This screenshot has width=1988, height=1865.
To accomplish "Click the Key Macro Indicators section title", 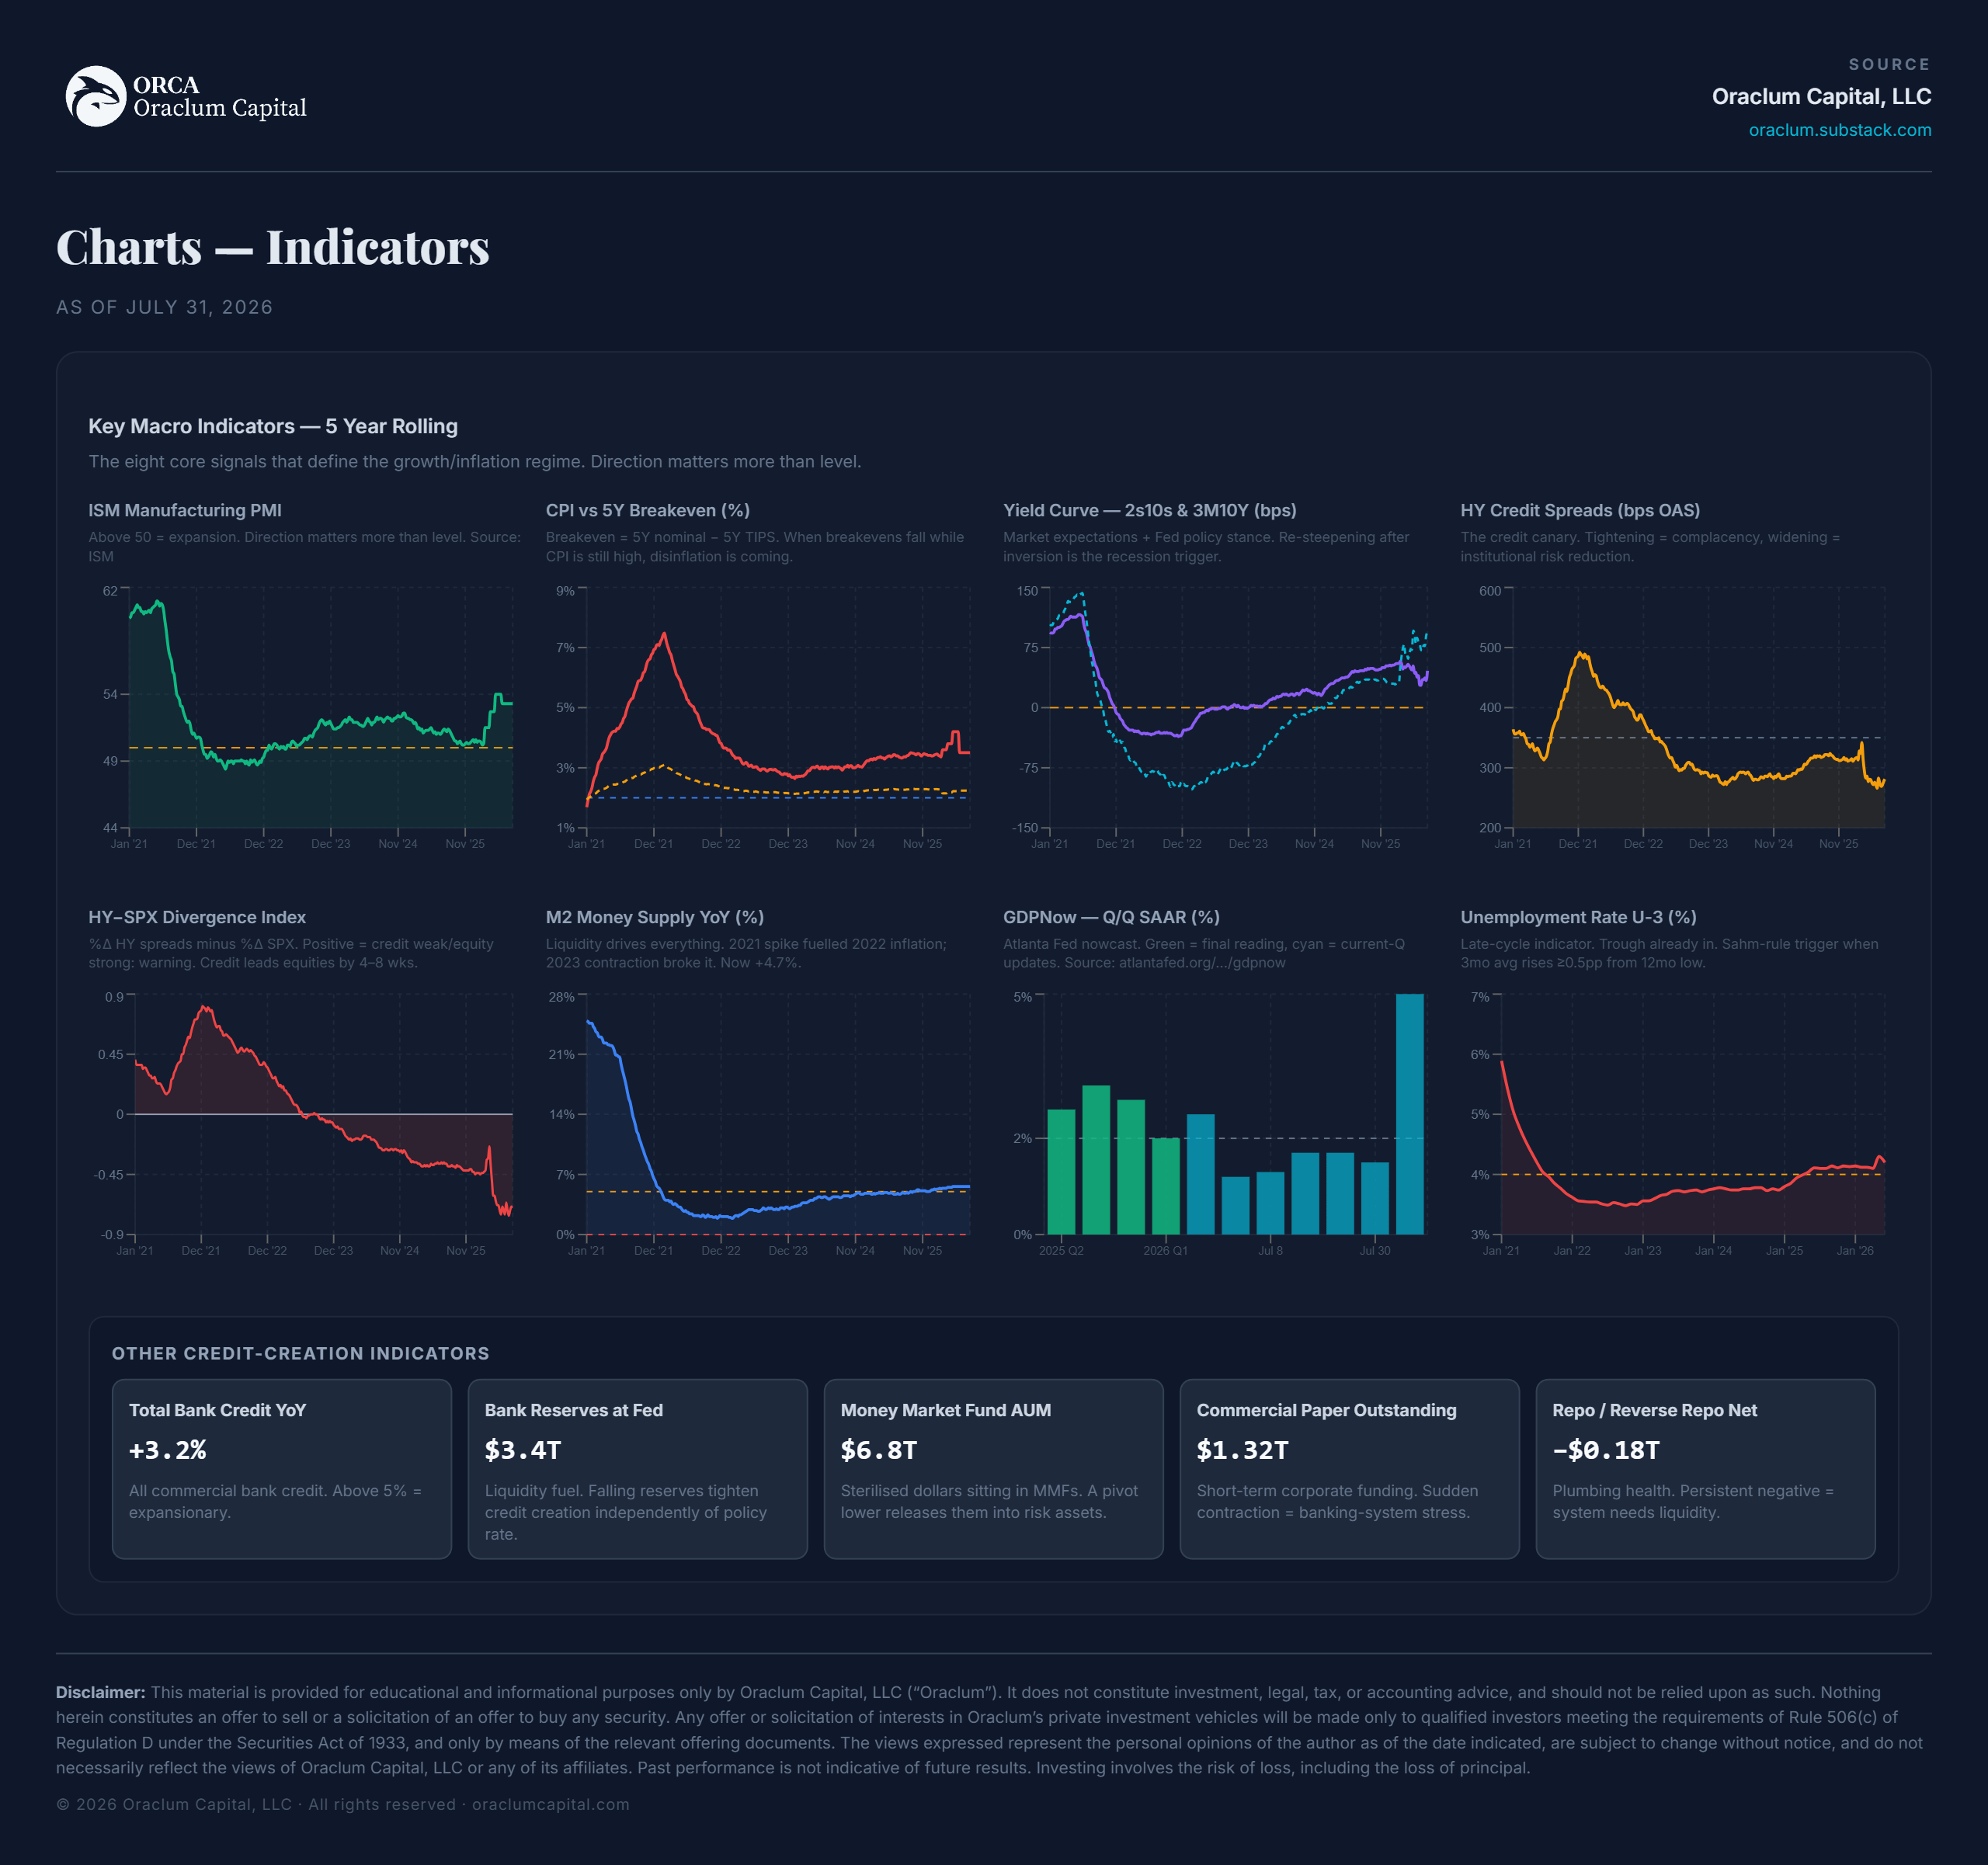I will pyautogui.click(x=273, y=426).
